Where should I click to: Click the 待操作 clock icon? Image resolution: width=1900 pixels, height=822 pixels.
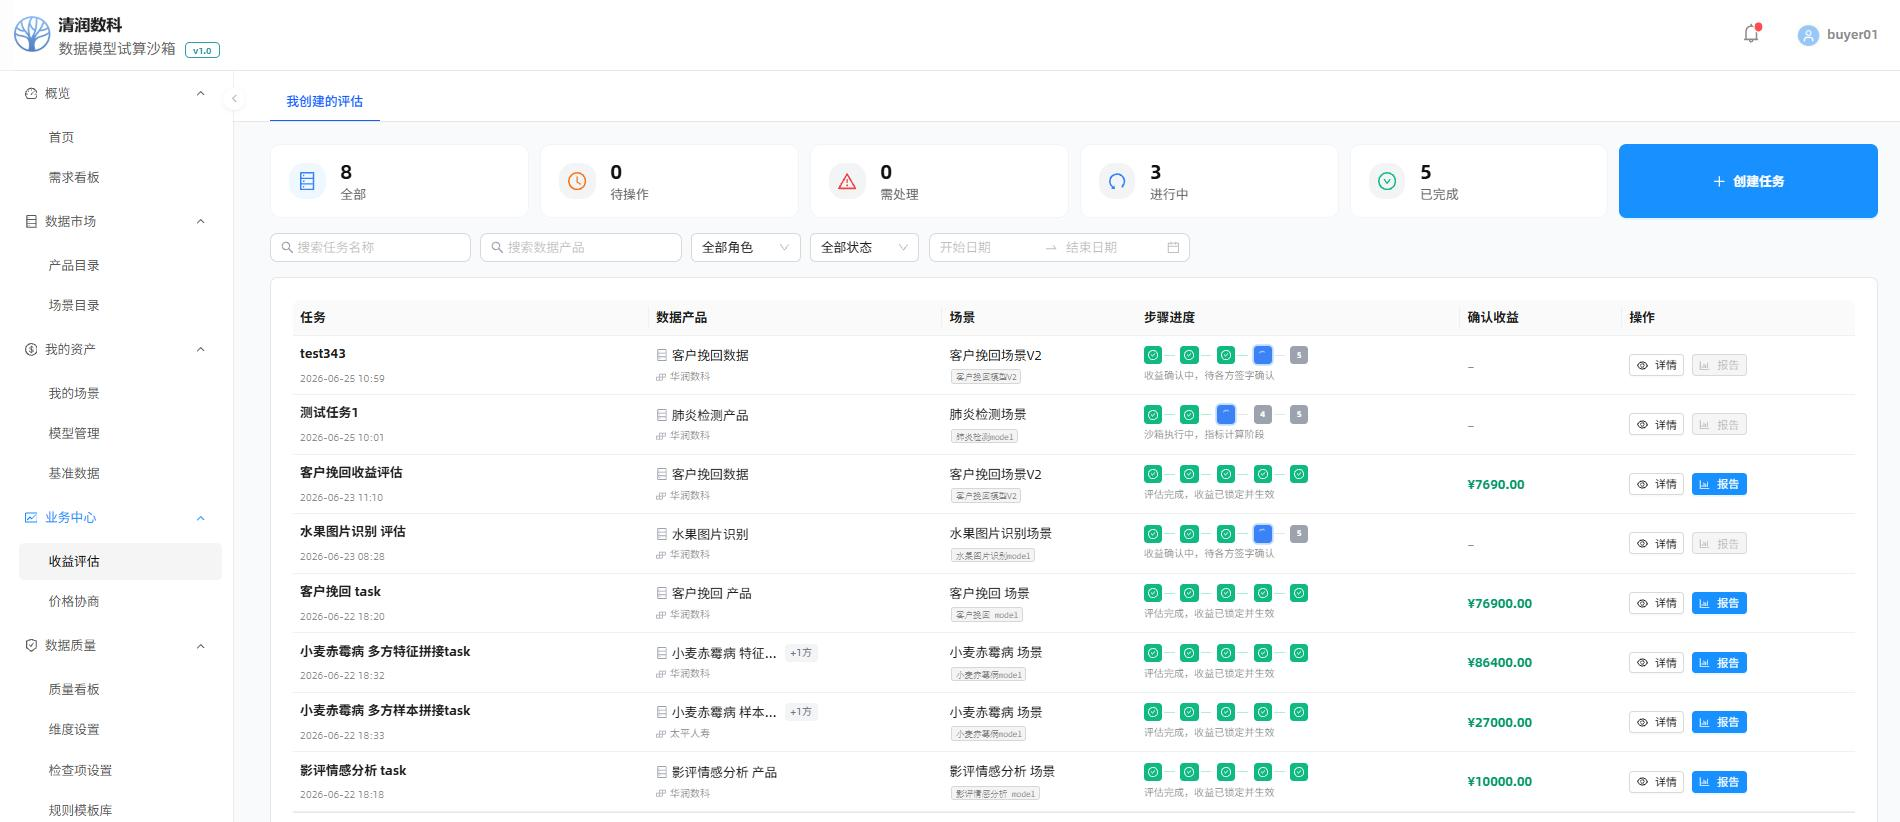coord(577,181)
